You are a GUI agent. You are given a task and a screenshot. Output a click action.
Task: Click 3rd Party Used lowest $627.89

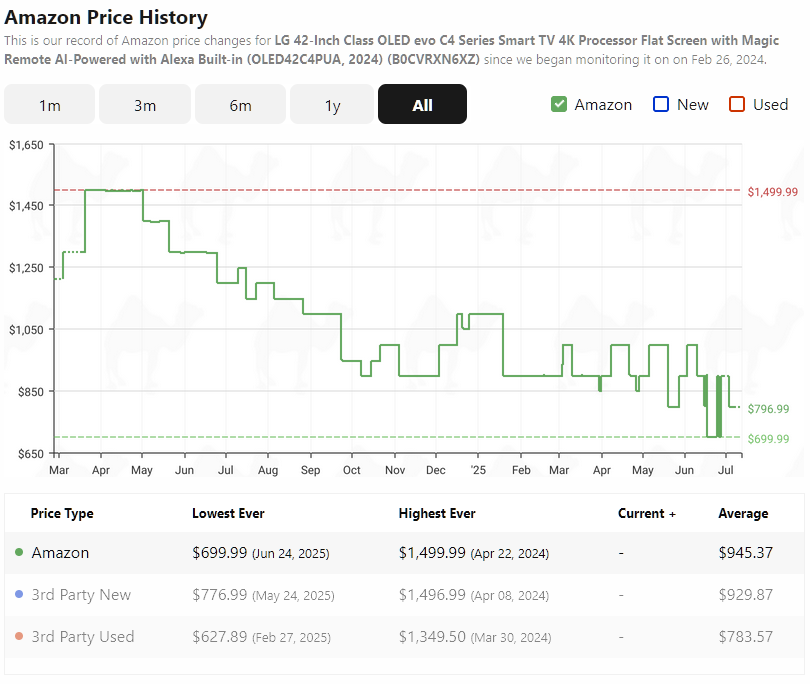pyautogui.click(x=261, y=636)
